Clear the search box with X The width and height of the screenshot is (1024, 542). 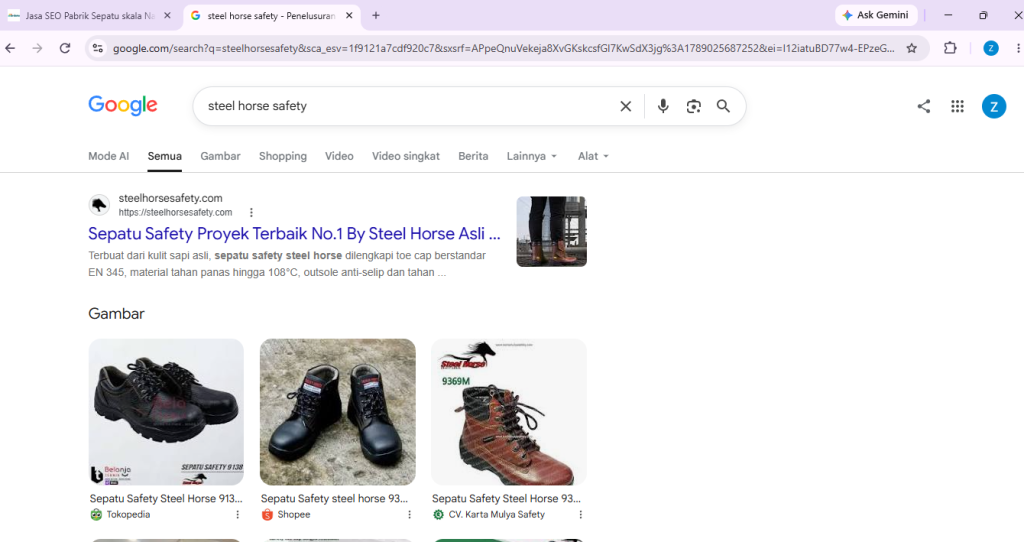point(626,106)
